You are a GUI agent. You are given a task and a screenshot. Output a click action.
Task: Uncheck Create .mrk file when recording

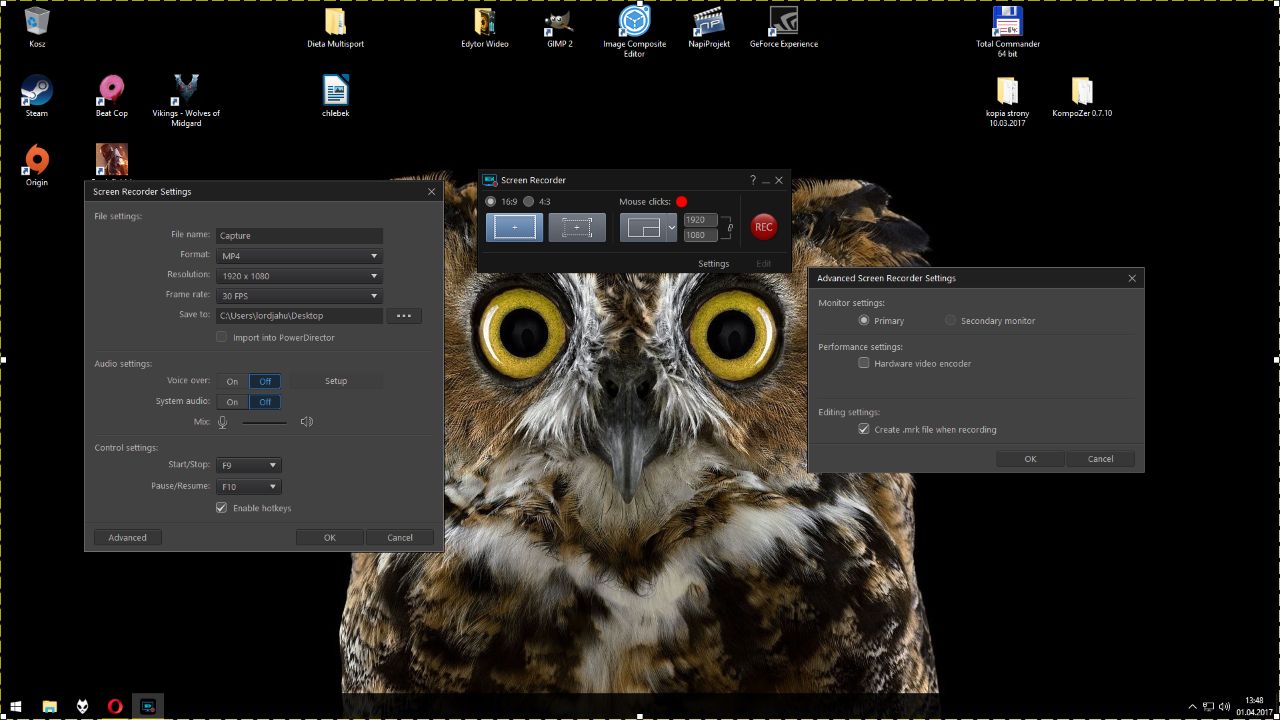pyautogui.click(x=864, y=430)
